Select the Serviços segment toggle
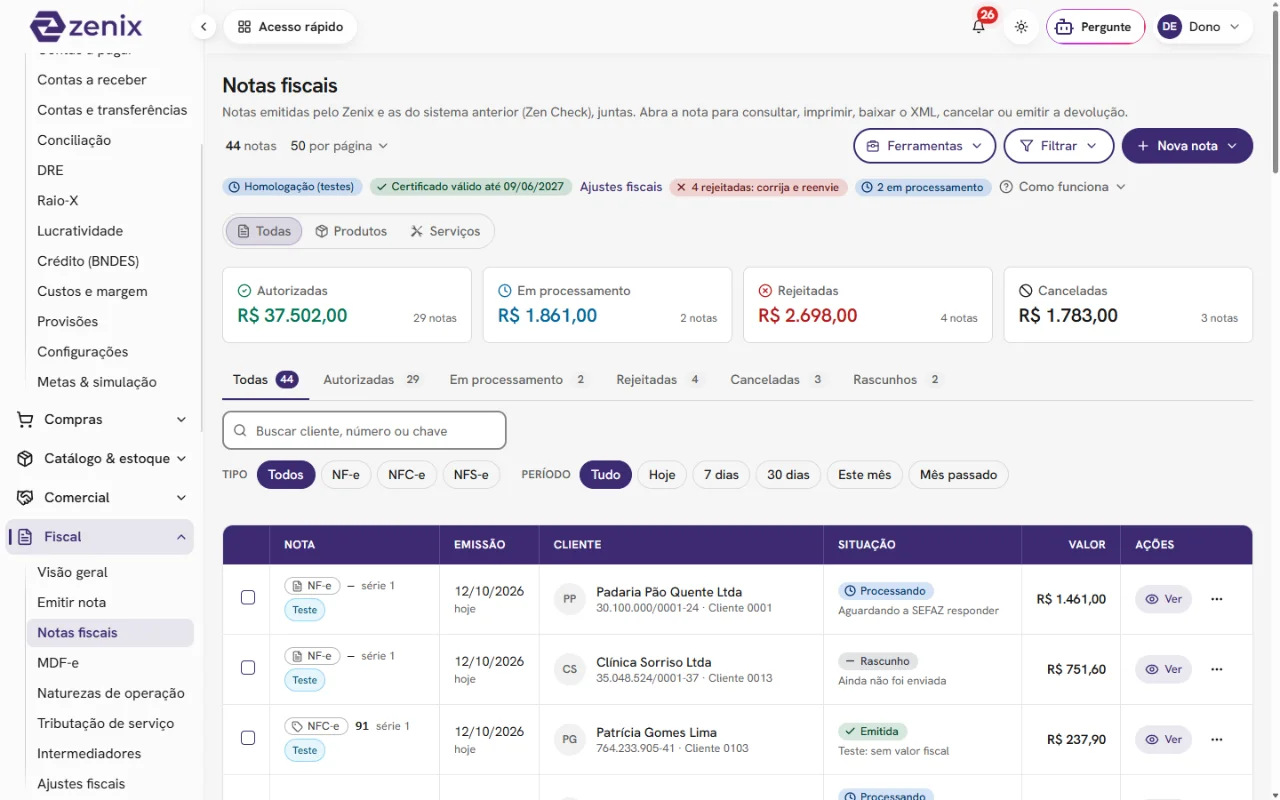 [445, 231]
